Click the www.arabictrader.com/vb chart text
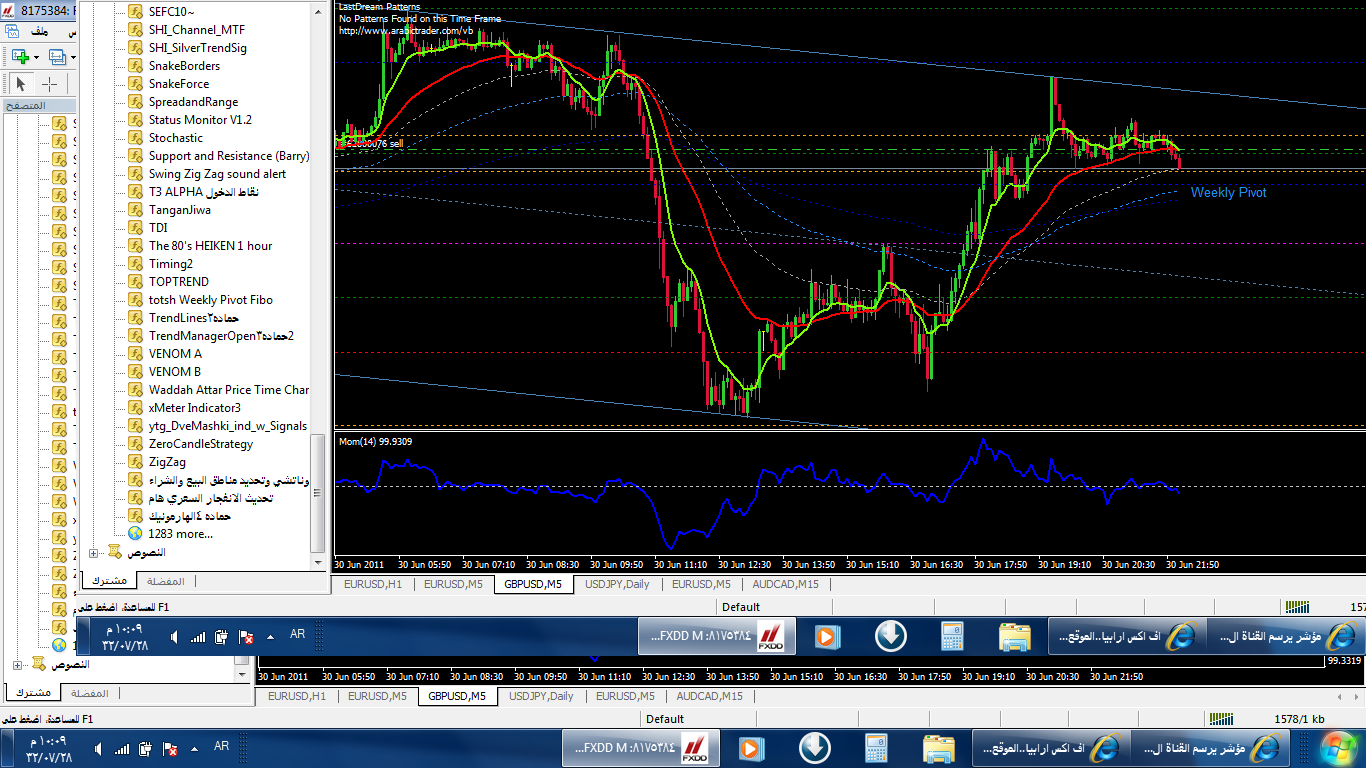This screenshot has height=768, width=1366. [405, 30]
